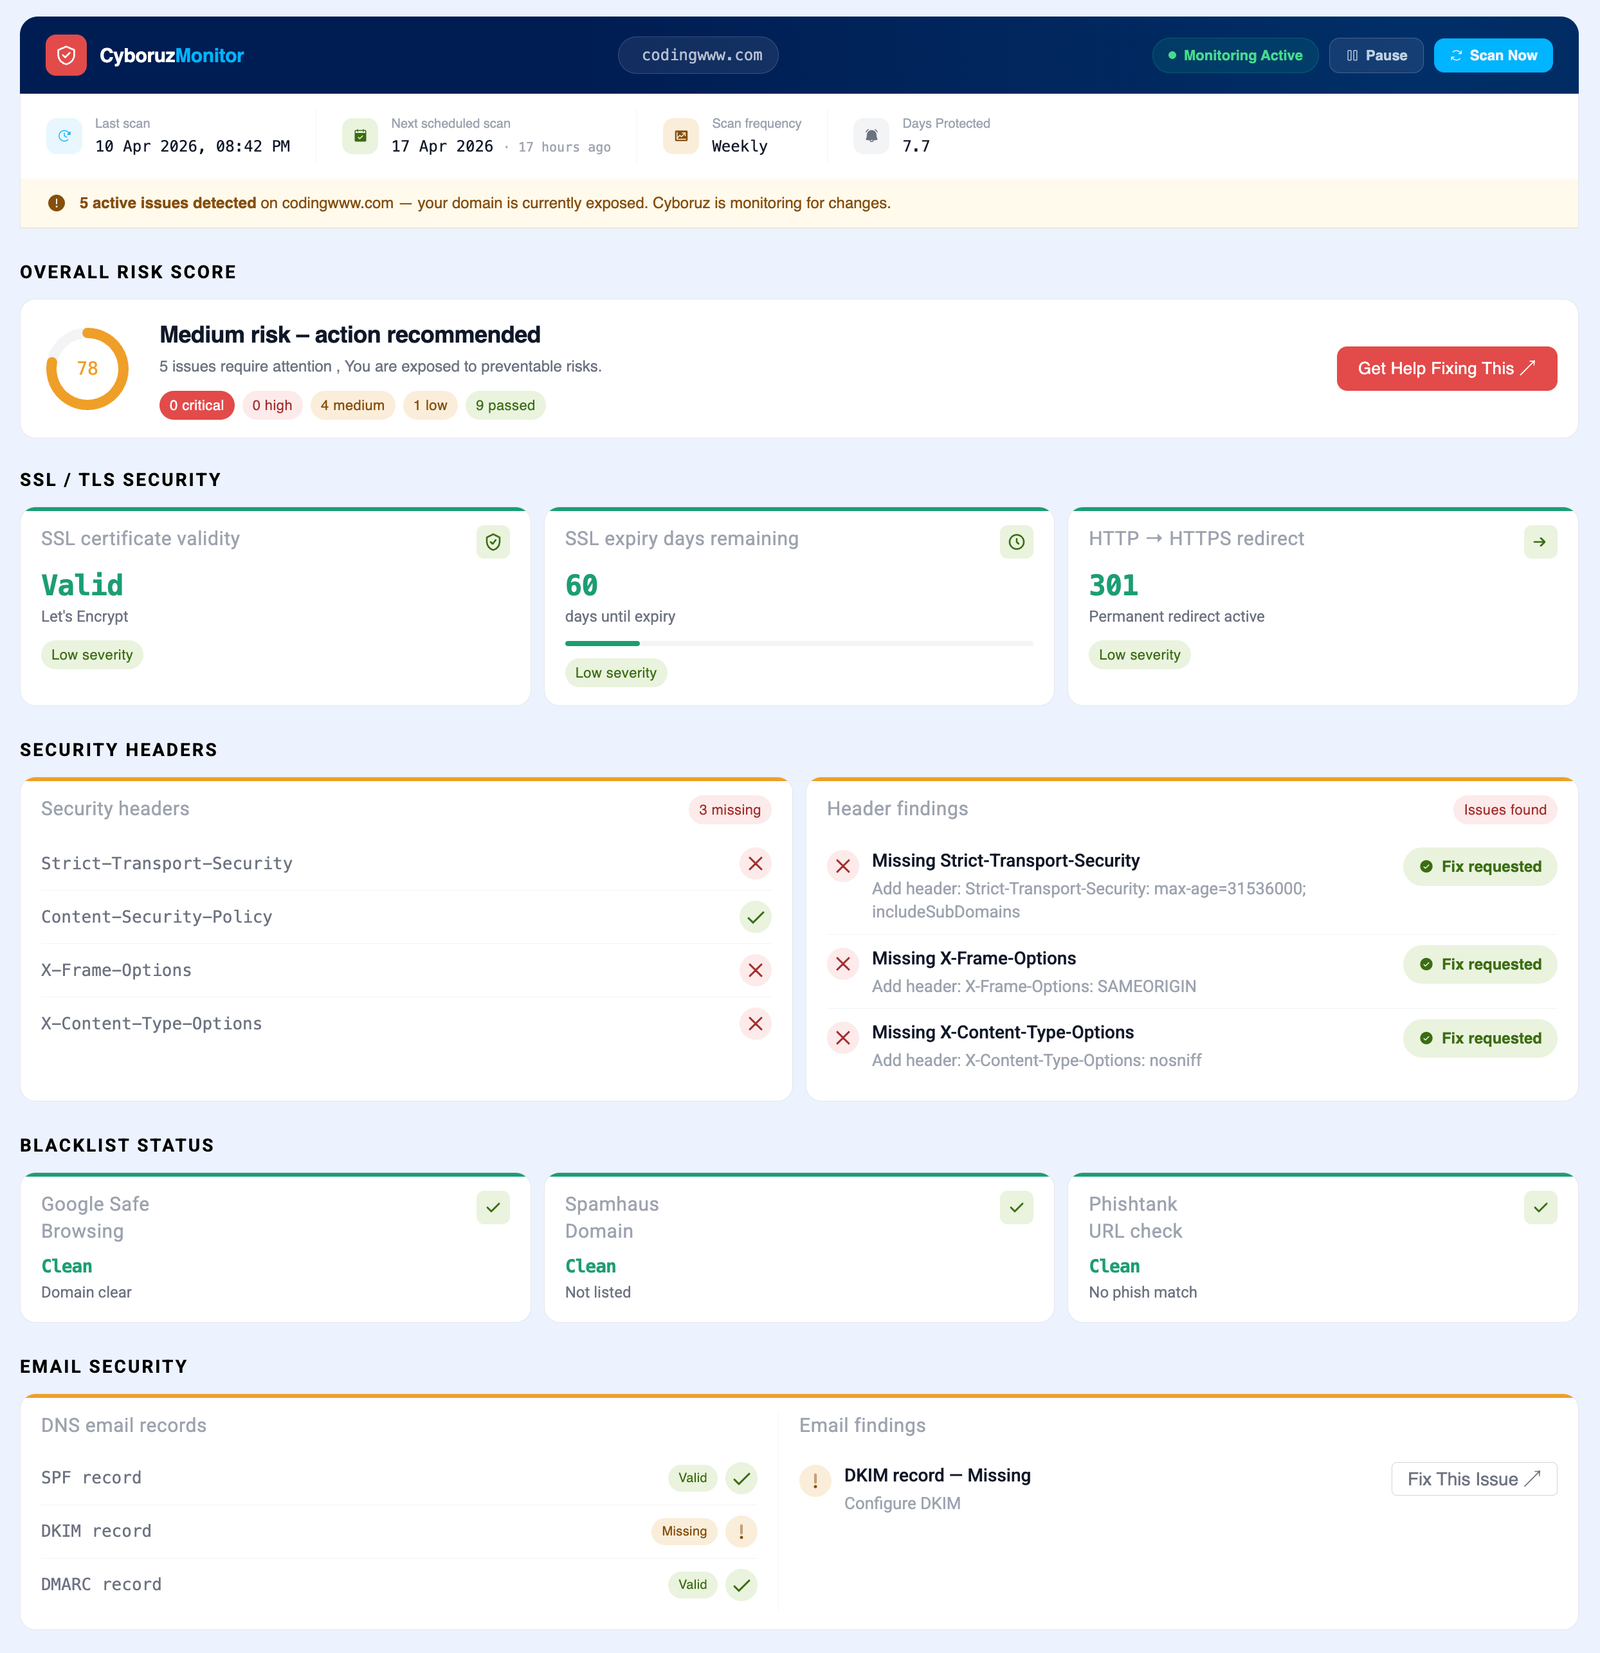Click Get Help Fixing This button

coord(1446,369)
